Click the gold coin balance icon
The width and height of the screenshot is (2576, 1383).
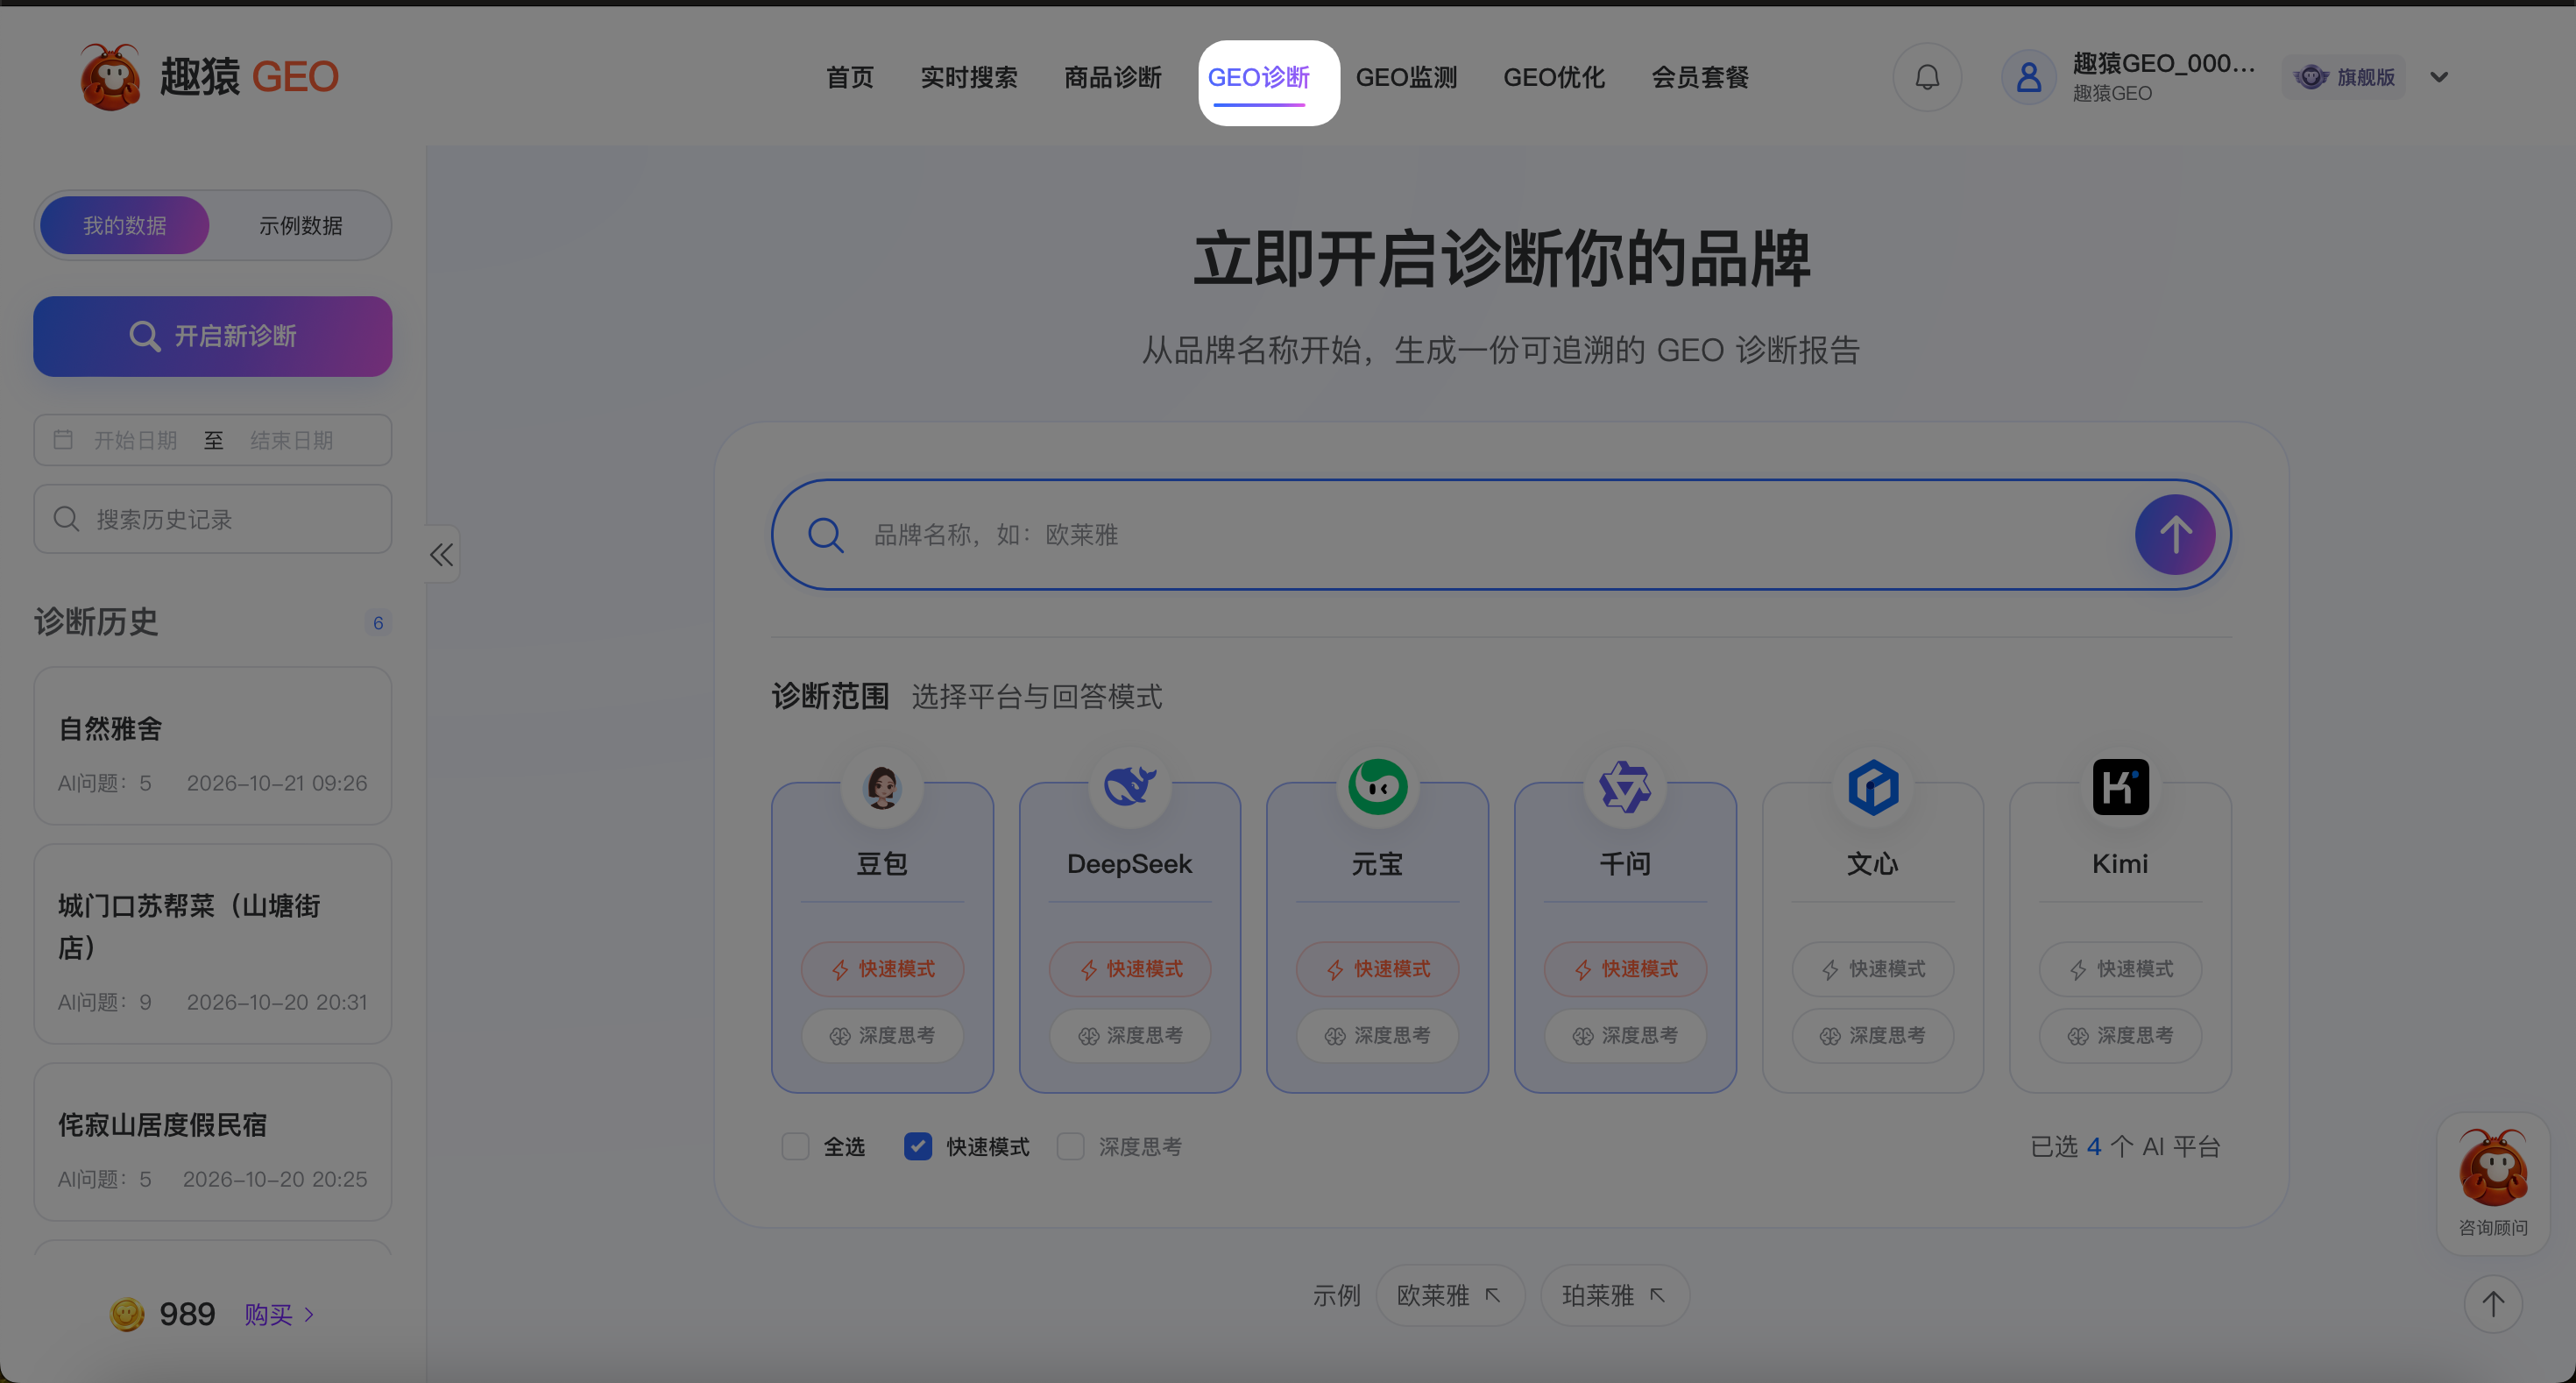(x=127, y=1314)
